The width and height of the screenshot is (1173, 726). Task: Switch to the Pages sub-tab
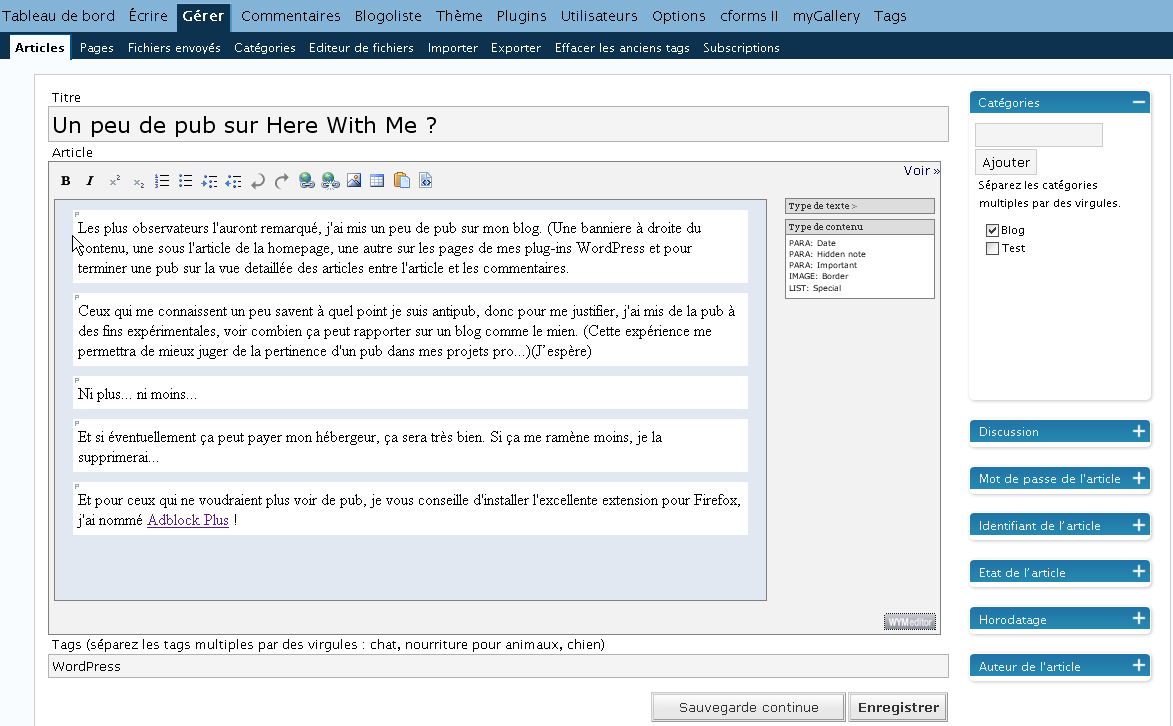point(96,47)
